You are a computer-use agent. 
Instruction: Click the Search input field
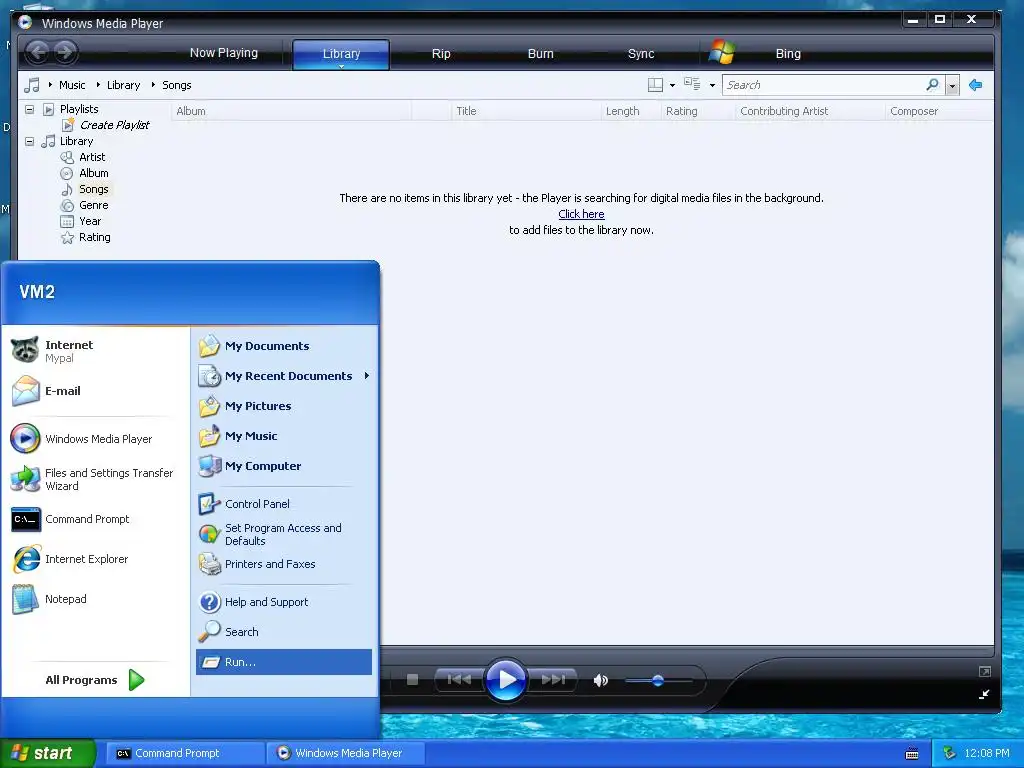[824, 85]
